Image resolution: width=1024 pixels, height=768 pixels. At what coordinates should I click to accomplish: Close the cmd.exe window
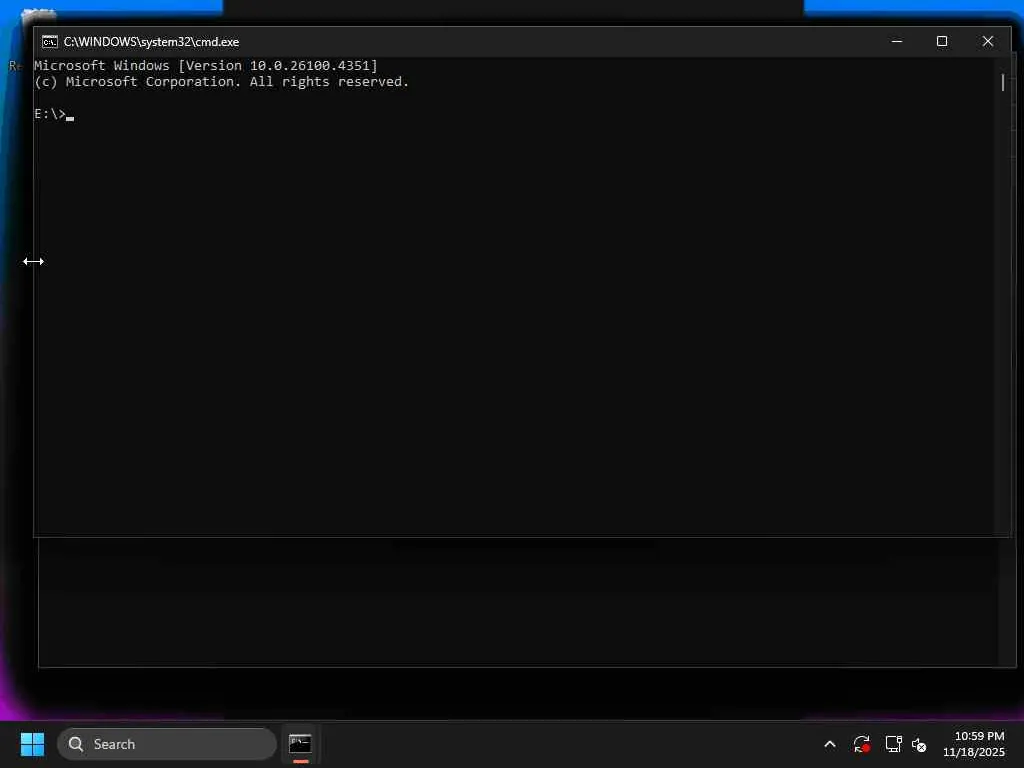tap(987, 41)
